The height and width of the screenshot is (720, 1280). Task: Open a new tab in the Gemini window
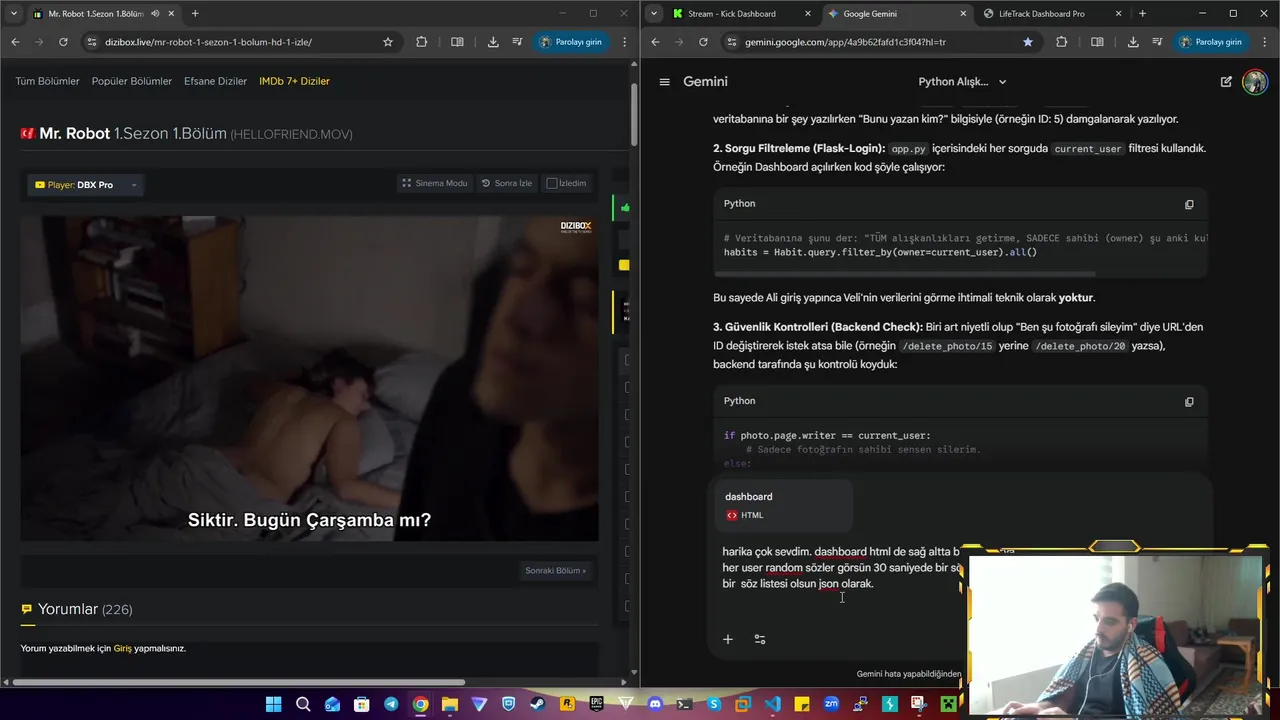(x=1142, y=14)
